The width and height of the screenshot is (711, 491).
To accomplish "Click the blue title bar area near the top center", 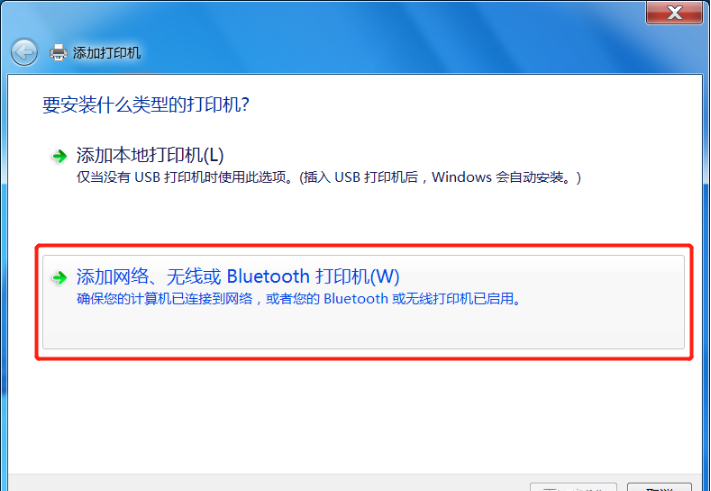I will (363, 27).
